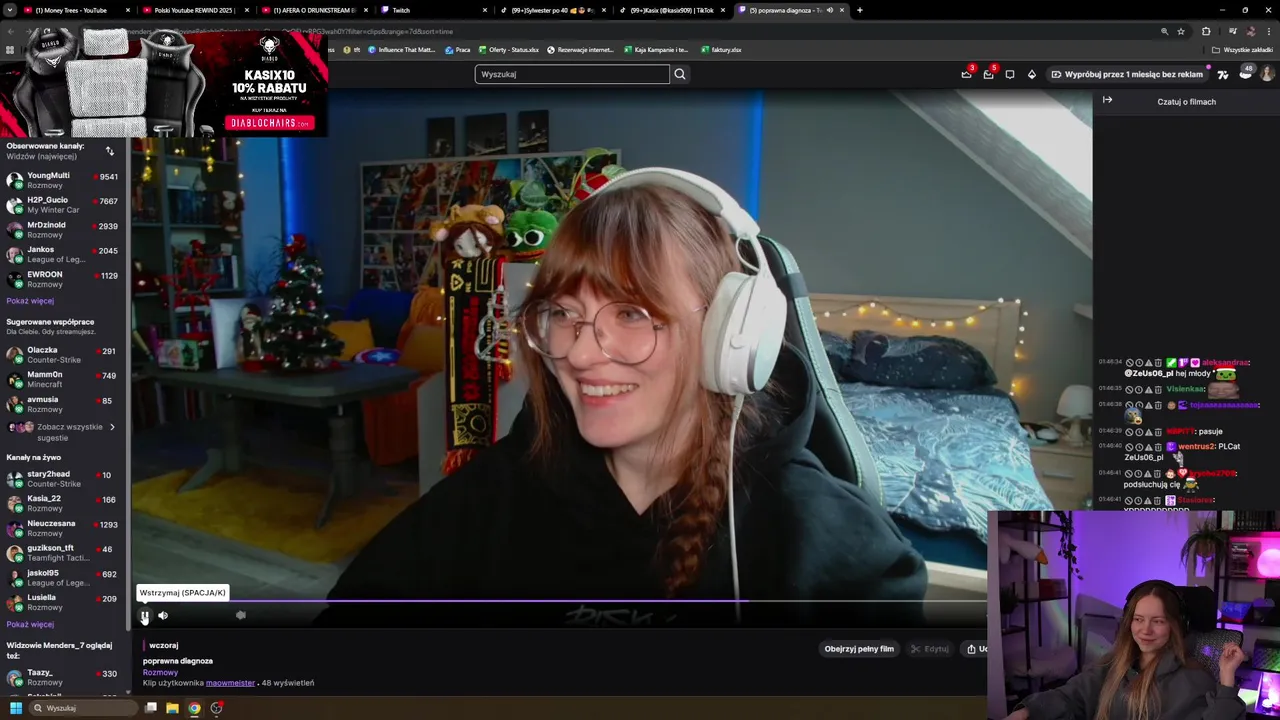The height and width of the screenshot is (720, 1280).
Task: Open a new Chrome tab with plus
Action: click(860, 10)
